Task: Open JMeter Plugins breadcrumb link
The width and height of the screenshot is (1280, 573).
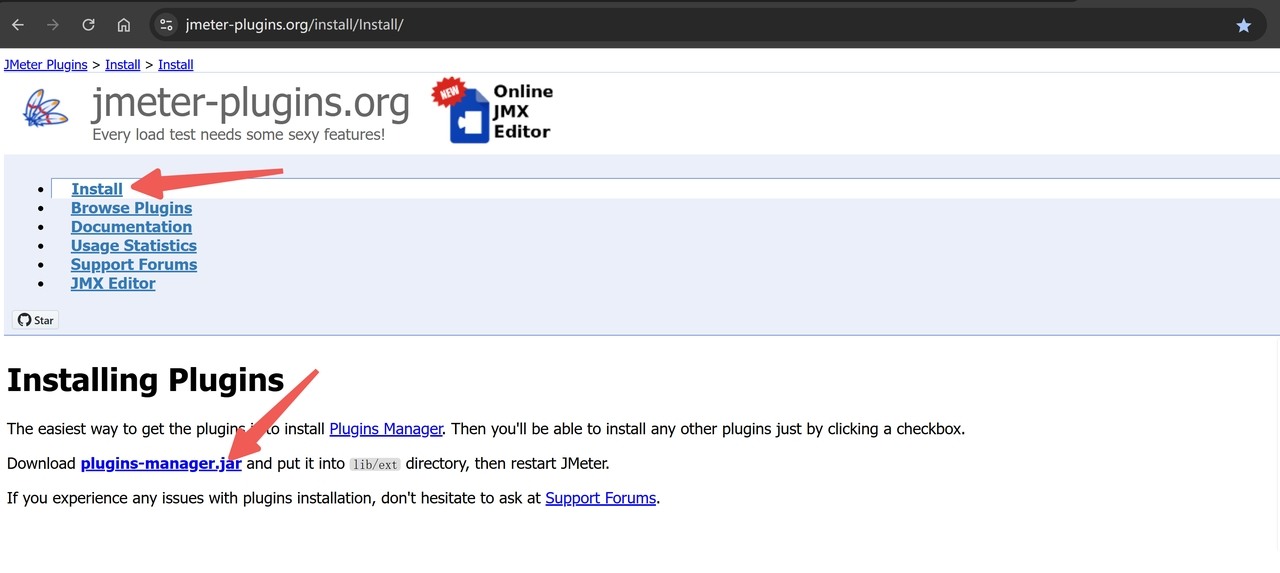Action: [x=45, y=65]
